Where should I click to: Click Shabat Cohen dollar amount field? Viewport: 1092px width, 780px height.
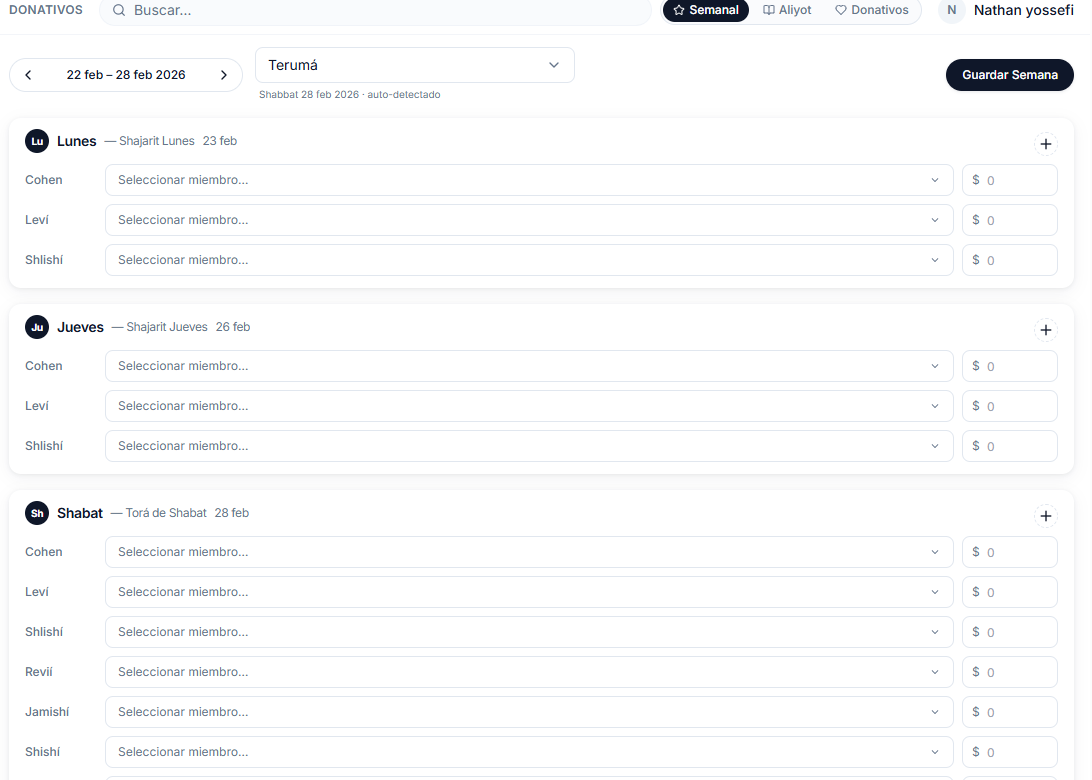coord(1016,552)
